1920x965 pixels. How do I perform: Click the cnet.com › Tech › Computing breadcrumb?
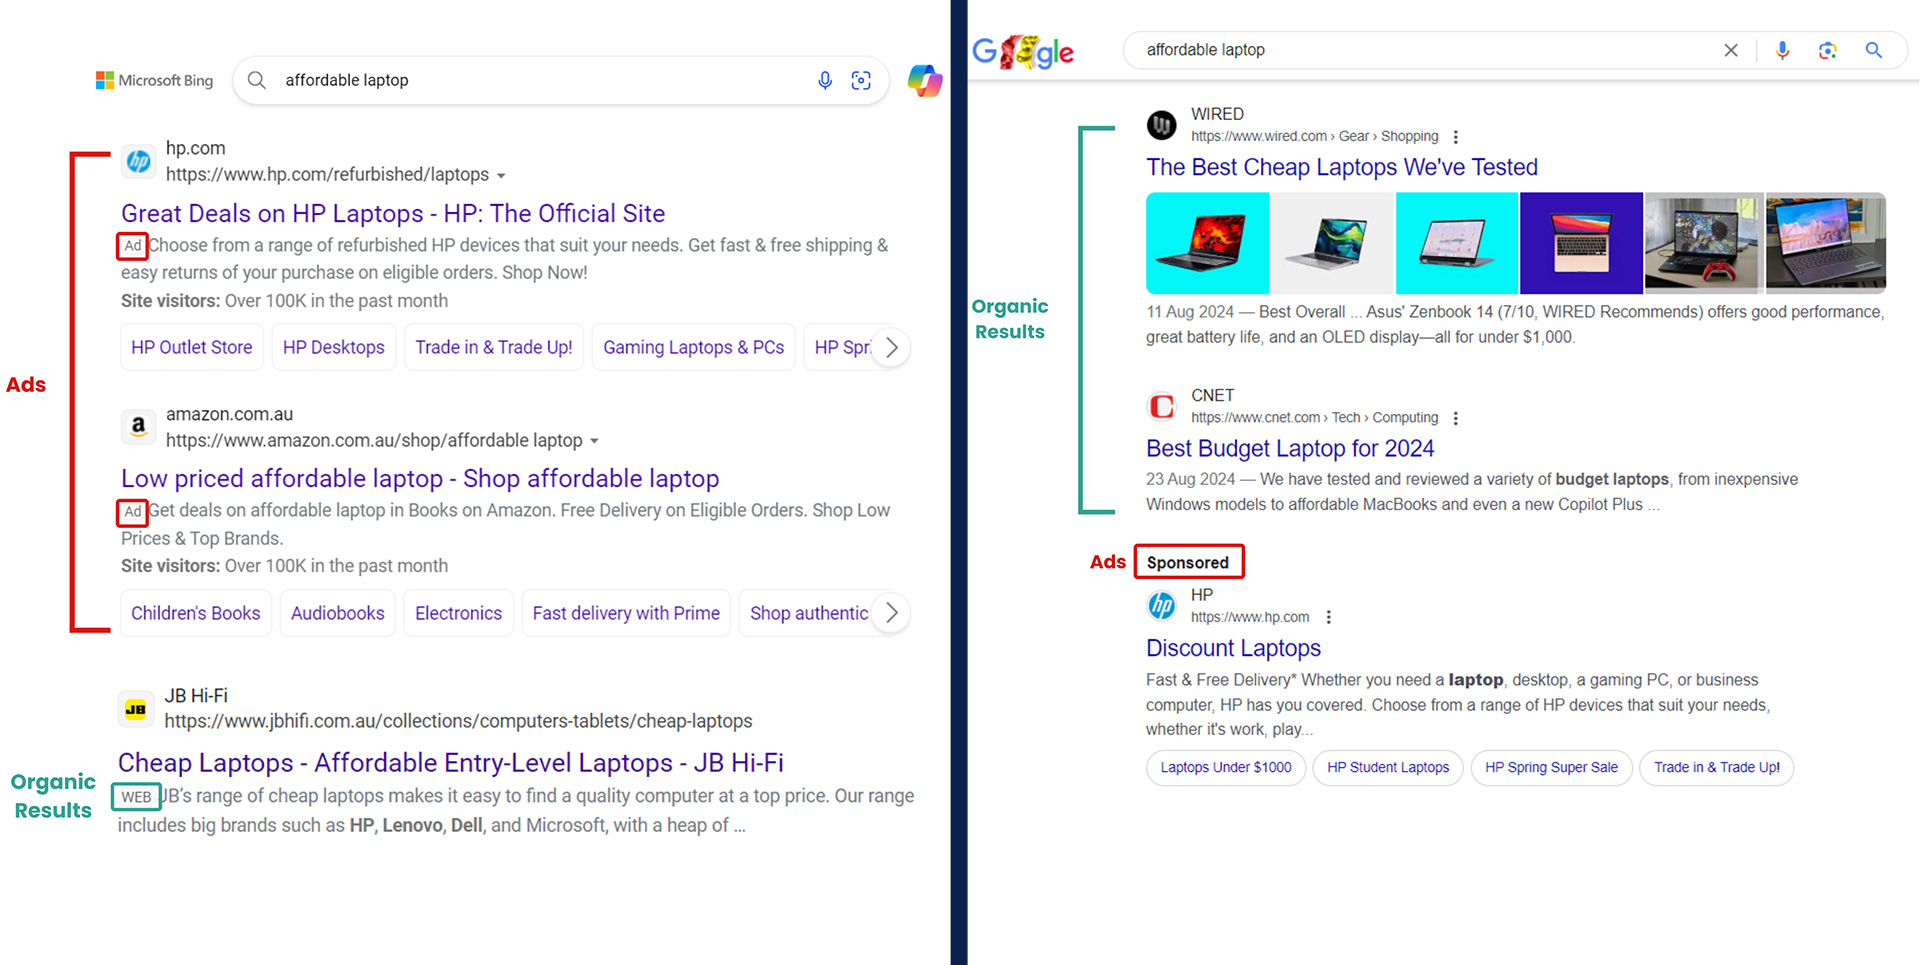[x=1315, y=417]
